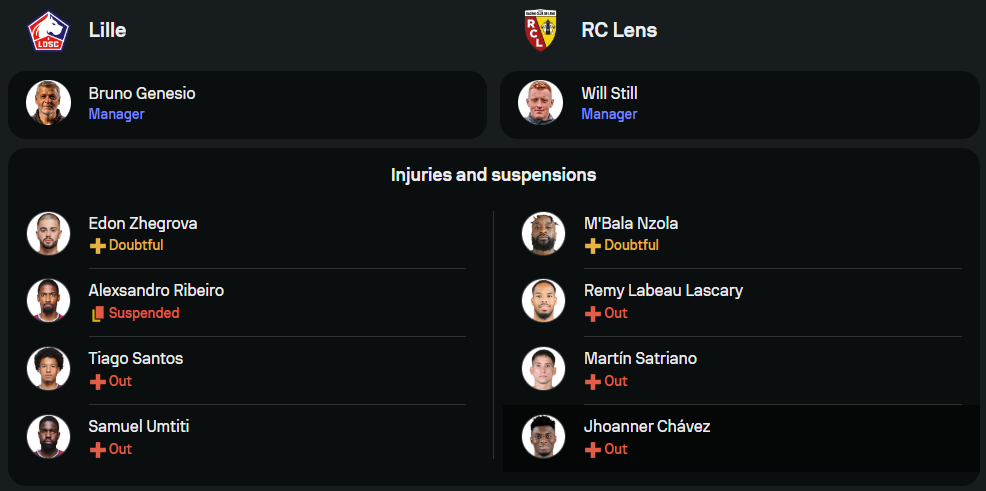The width and height of the screenshot is (986, 491).
Task: Click the red Out icon for Tiago Santos
Action: click(97, 381)
